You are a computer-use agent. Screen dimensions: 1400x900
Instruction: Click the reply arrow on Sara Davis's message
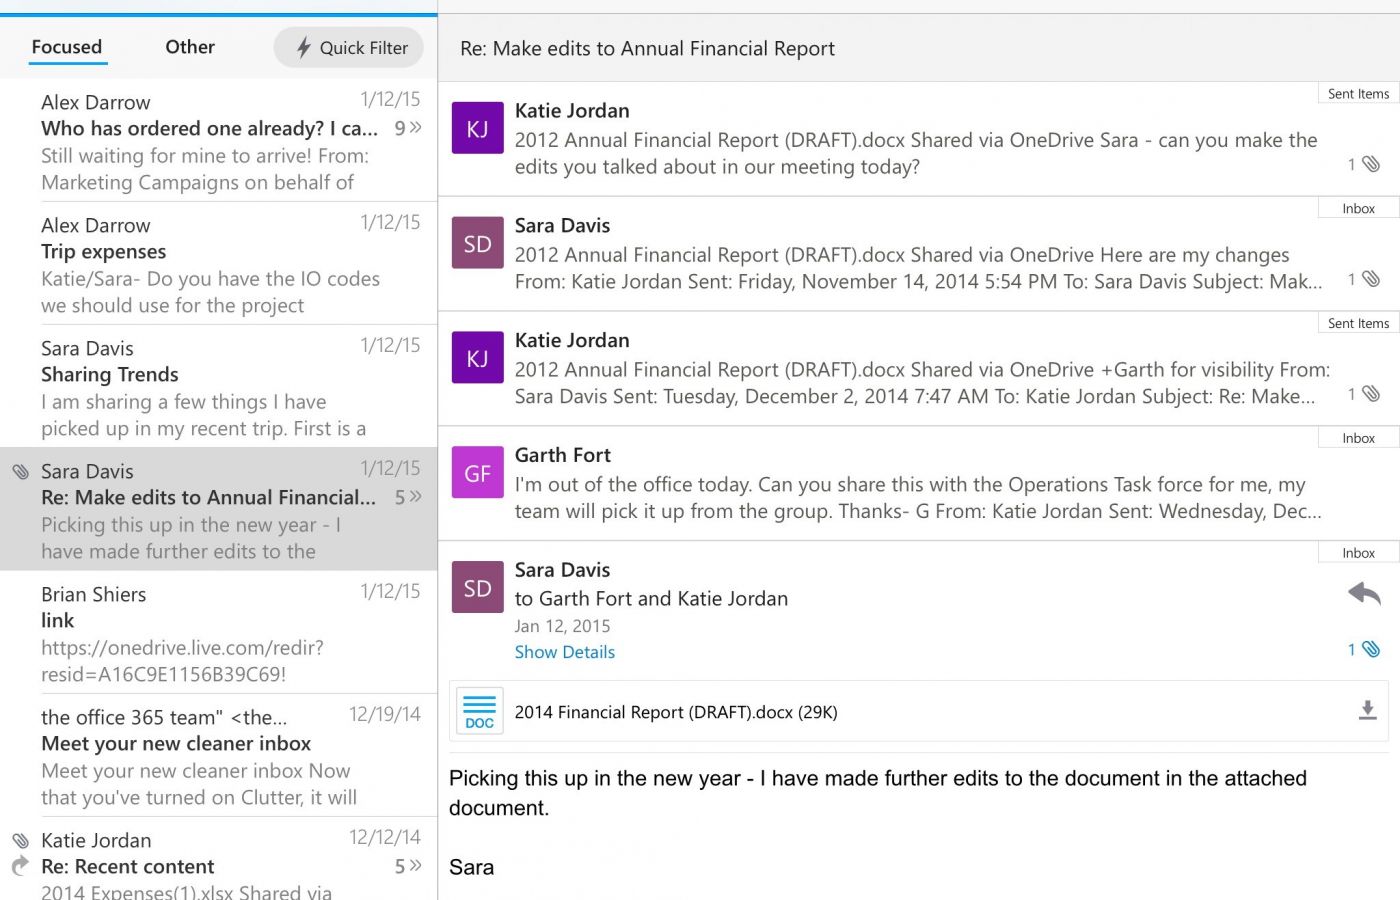(x=1364, y=594)
